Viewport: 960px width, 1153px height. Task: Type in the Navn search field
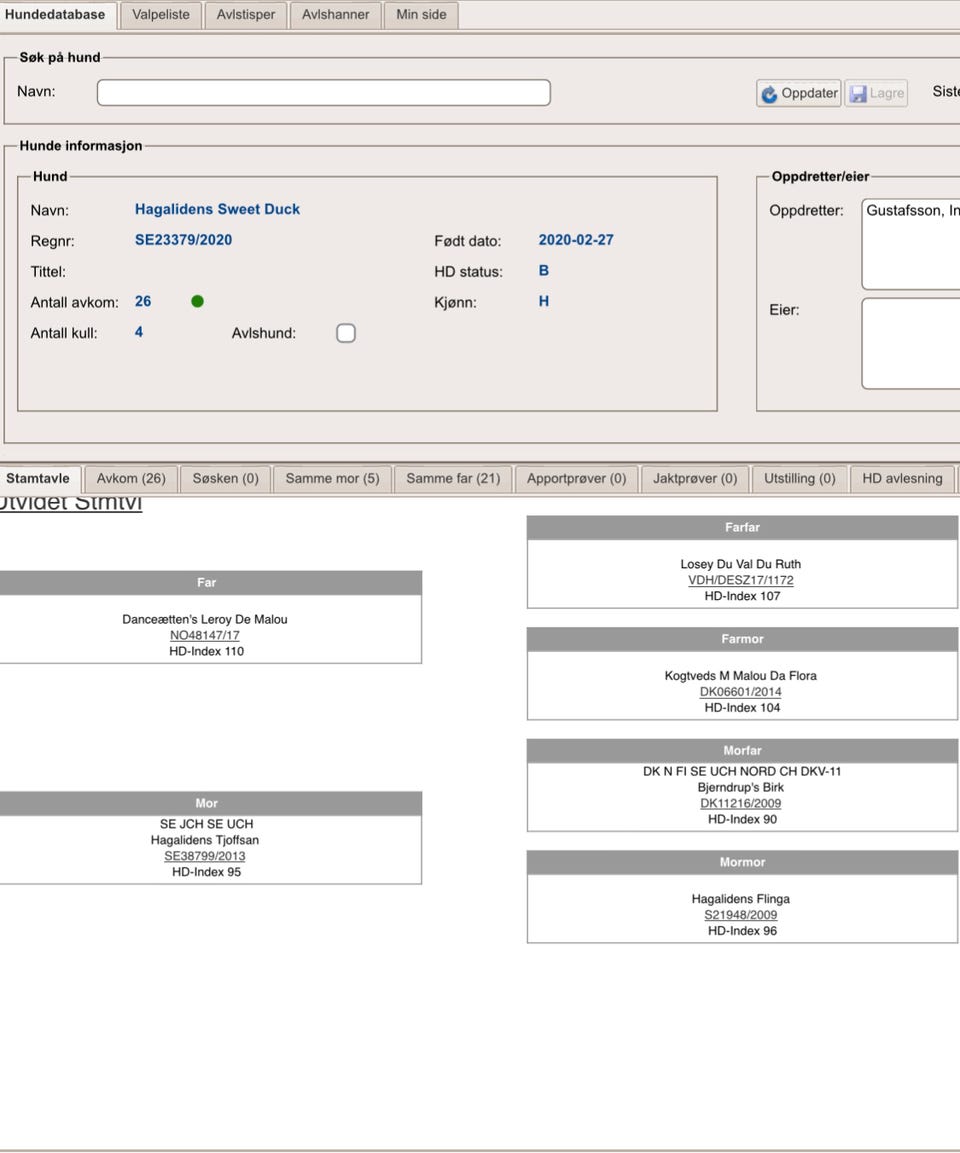click(323, 92)
